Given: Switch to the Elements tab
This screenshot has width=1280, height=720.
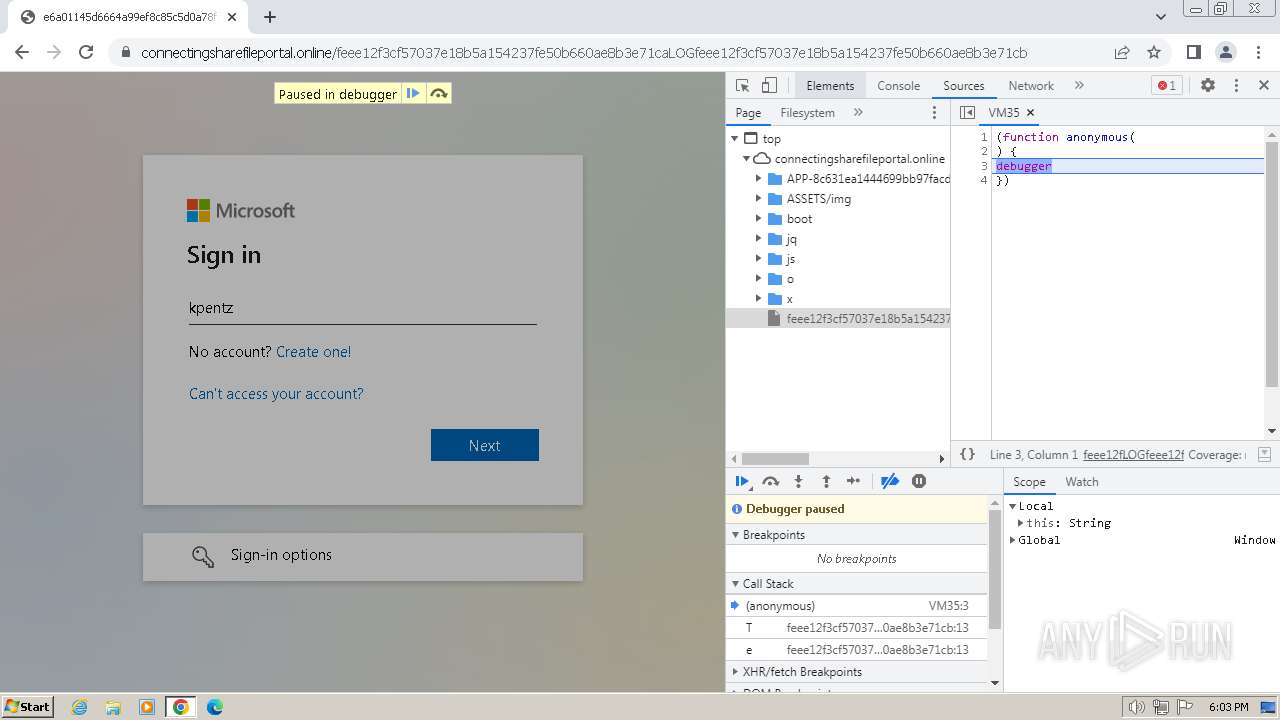Looking at the screenshot, I should (x=830, y=85).
